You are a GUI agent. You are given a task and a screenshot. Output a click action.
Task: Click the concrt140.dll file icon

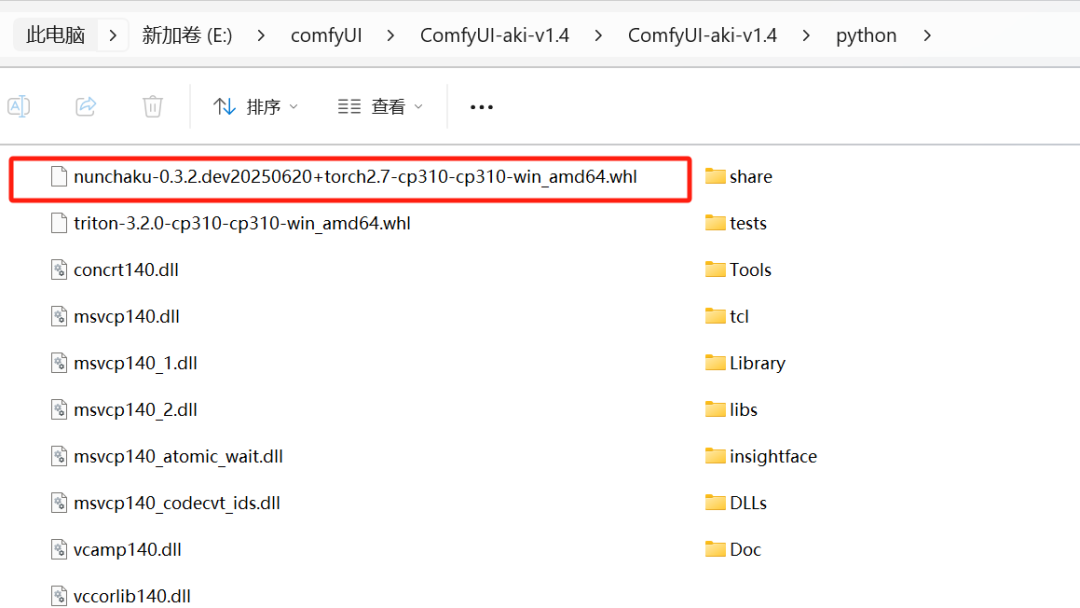click(59, 270)
